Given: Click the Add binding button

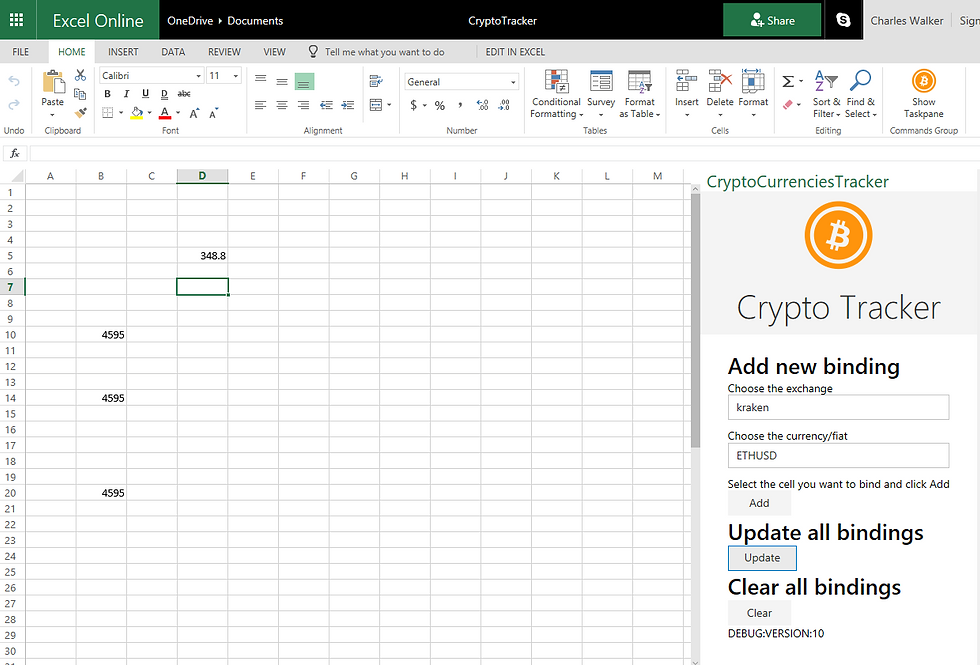Looking at the screenshot, I should 759,503.
